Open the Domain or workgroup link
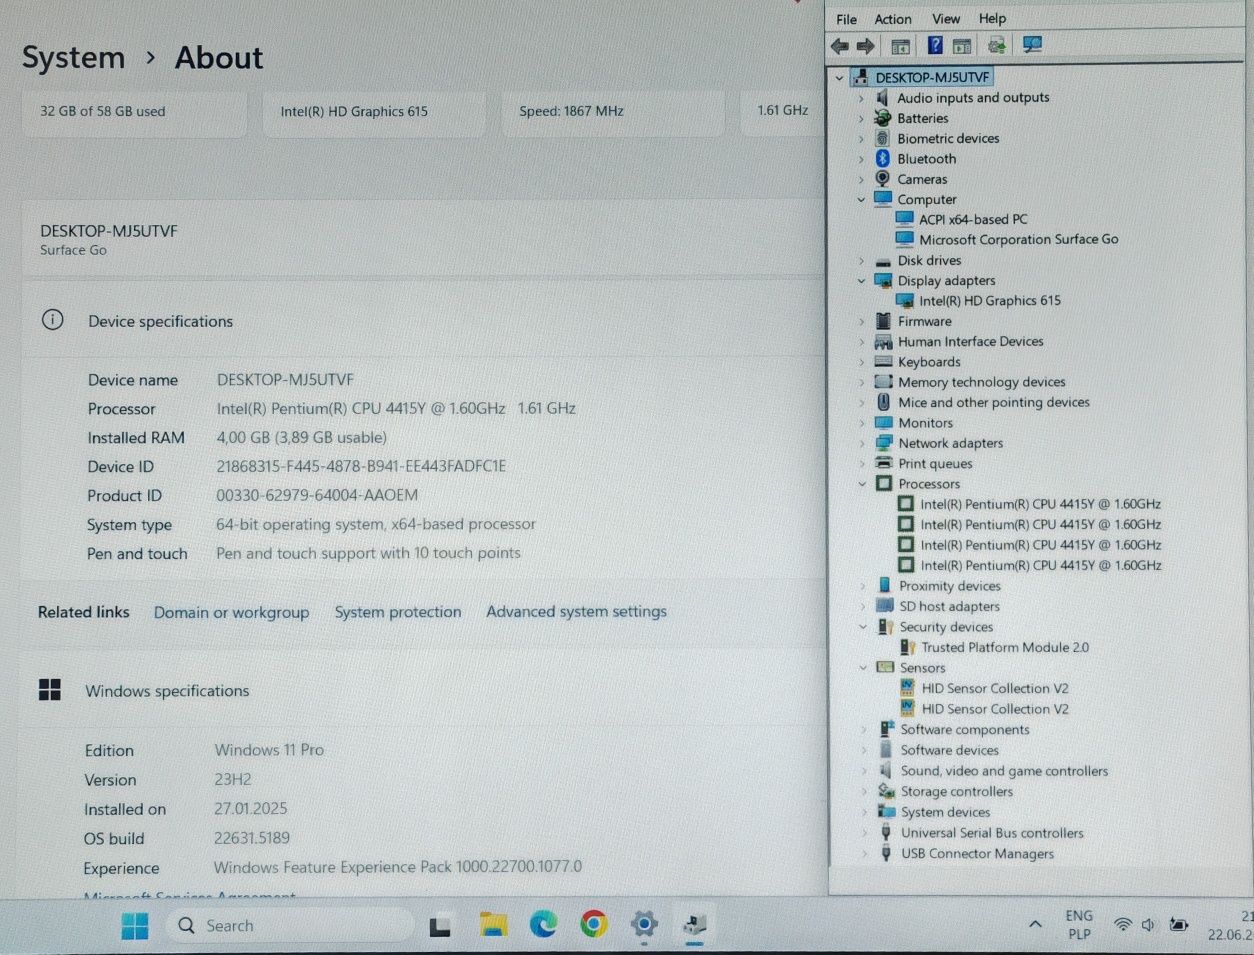Viewport: 1254px width, 955px height. tap(231, 613)
